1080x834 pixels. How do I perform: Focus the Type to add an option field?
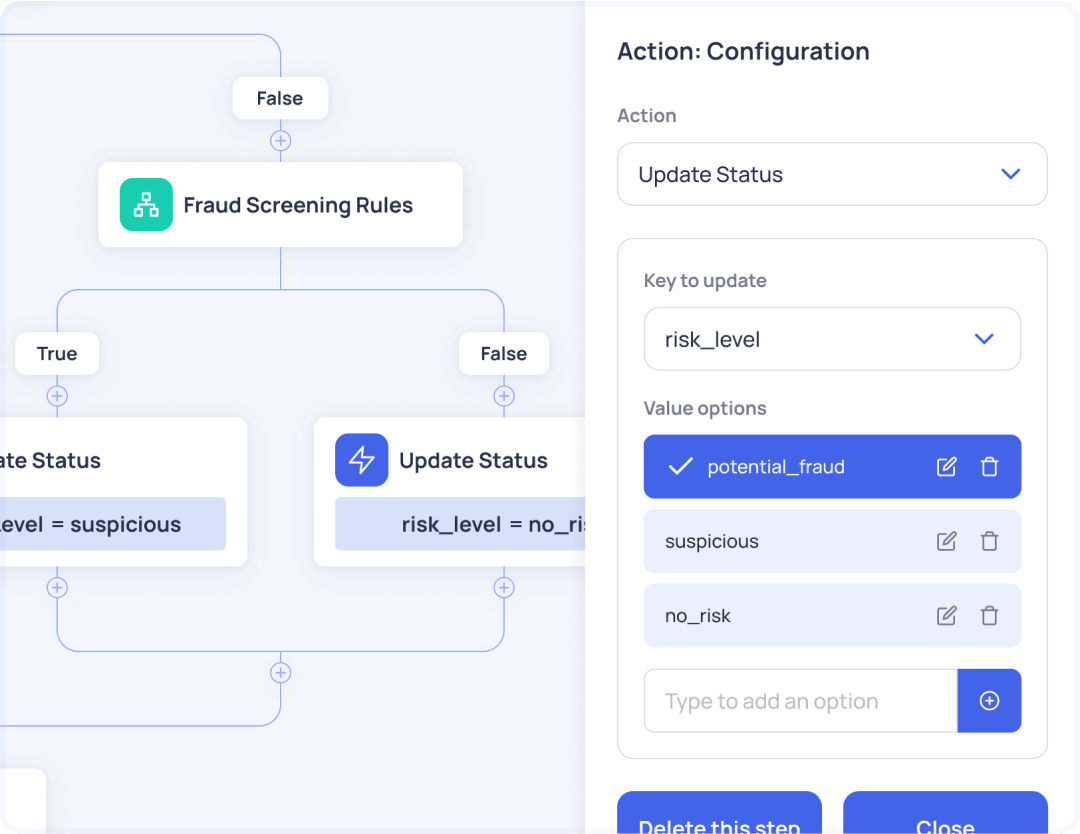tap(800, 701)
